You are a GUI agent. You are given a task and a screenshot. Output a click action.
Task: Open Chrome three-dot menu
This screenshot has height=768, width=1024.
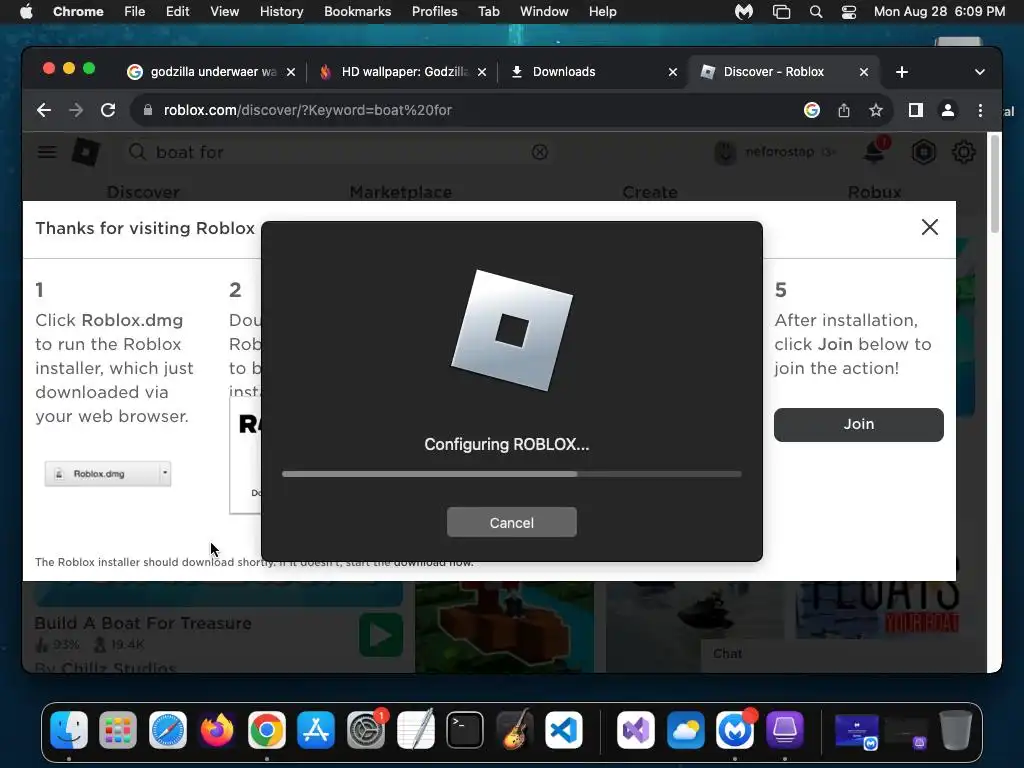click(x=980, y=110)
